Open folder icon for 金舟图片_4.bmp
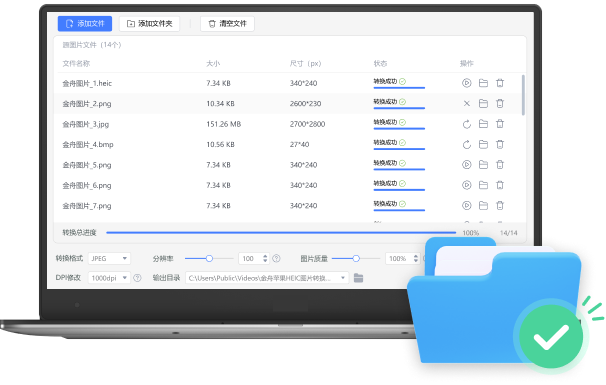This screenshot has height=385, width=606. pos(483,144)
